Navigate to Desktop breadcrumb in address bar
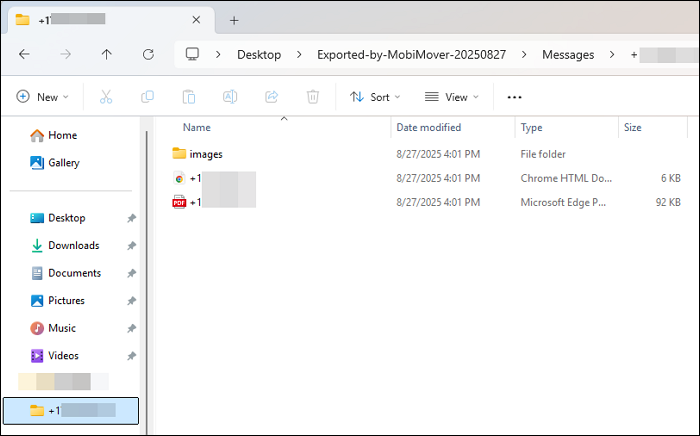The width and height of the screenshot is (700, 436). point(259,54)
